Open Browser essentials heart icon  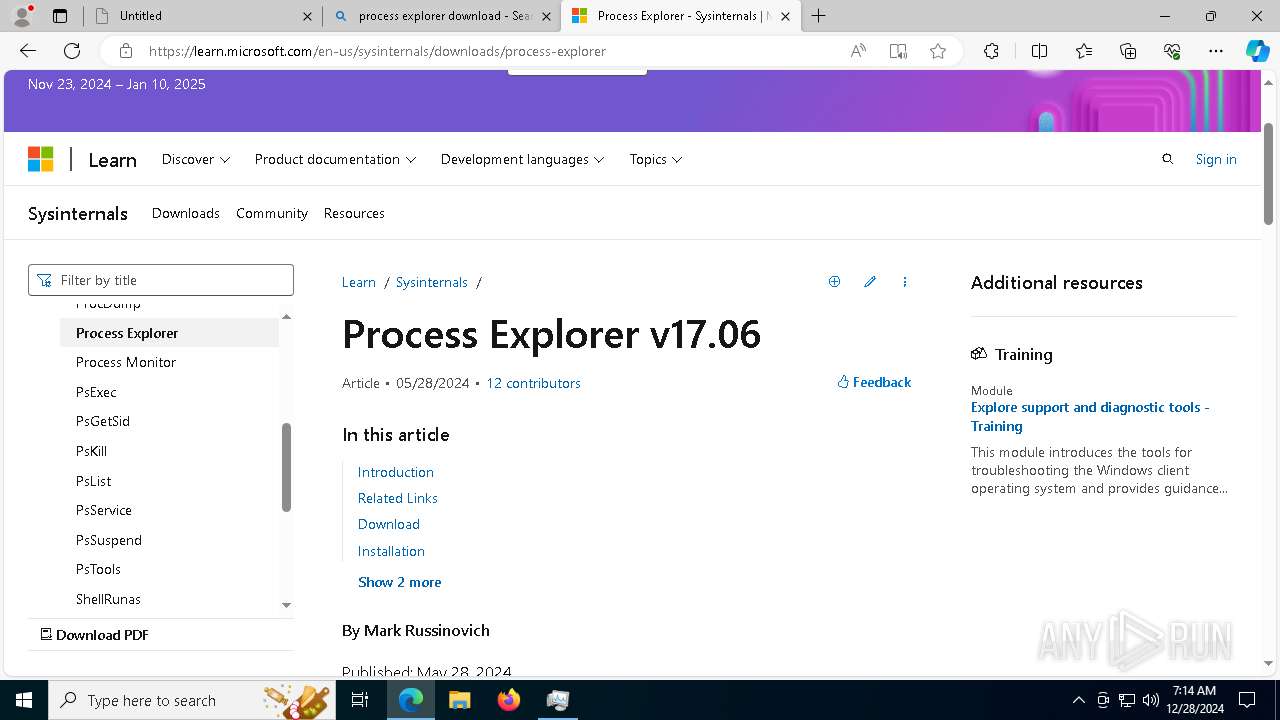pos(1172,51)
